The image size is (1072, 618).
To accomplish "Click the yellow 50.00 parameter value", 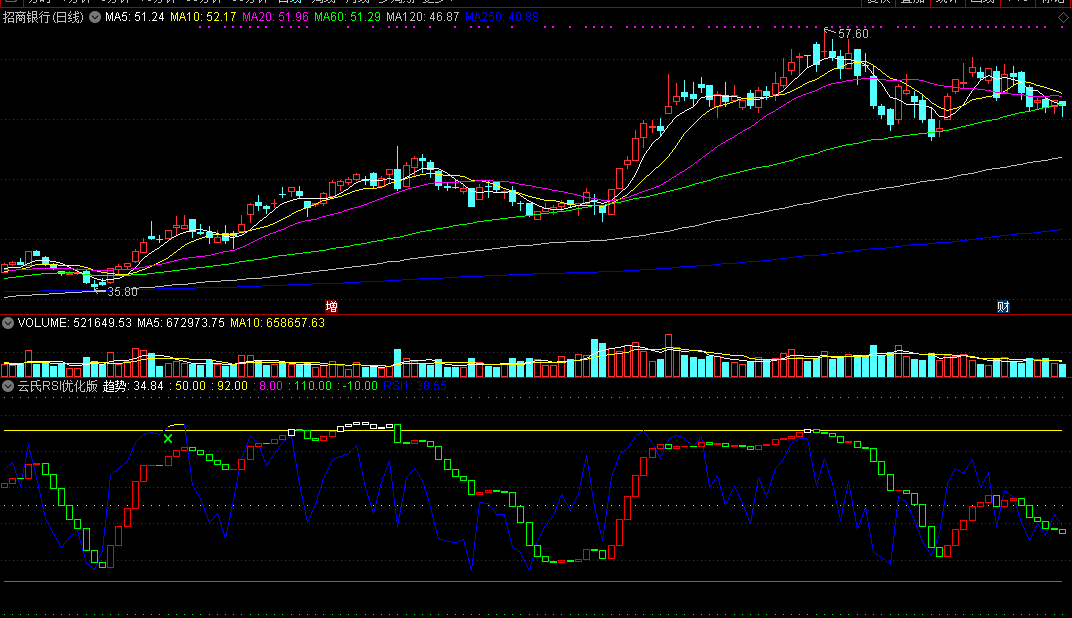I will pos(190,386).
